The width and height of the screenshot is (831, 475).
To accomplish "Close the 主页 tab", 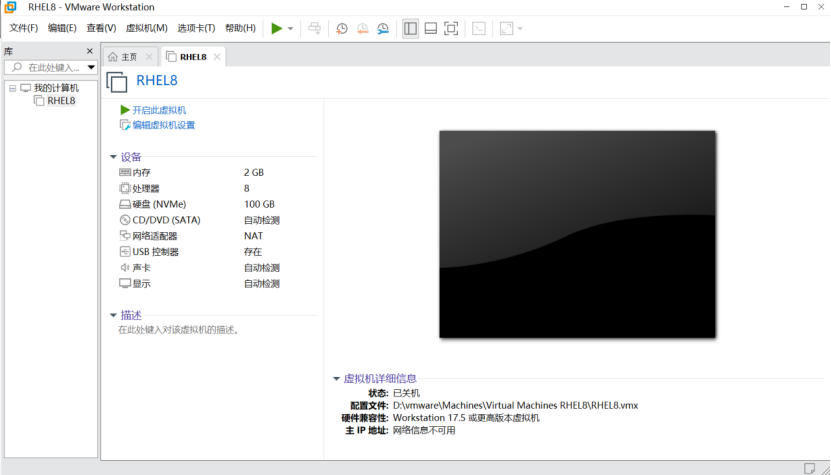I will tap(149, 57).
